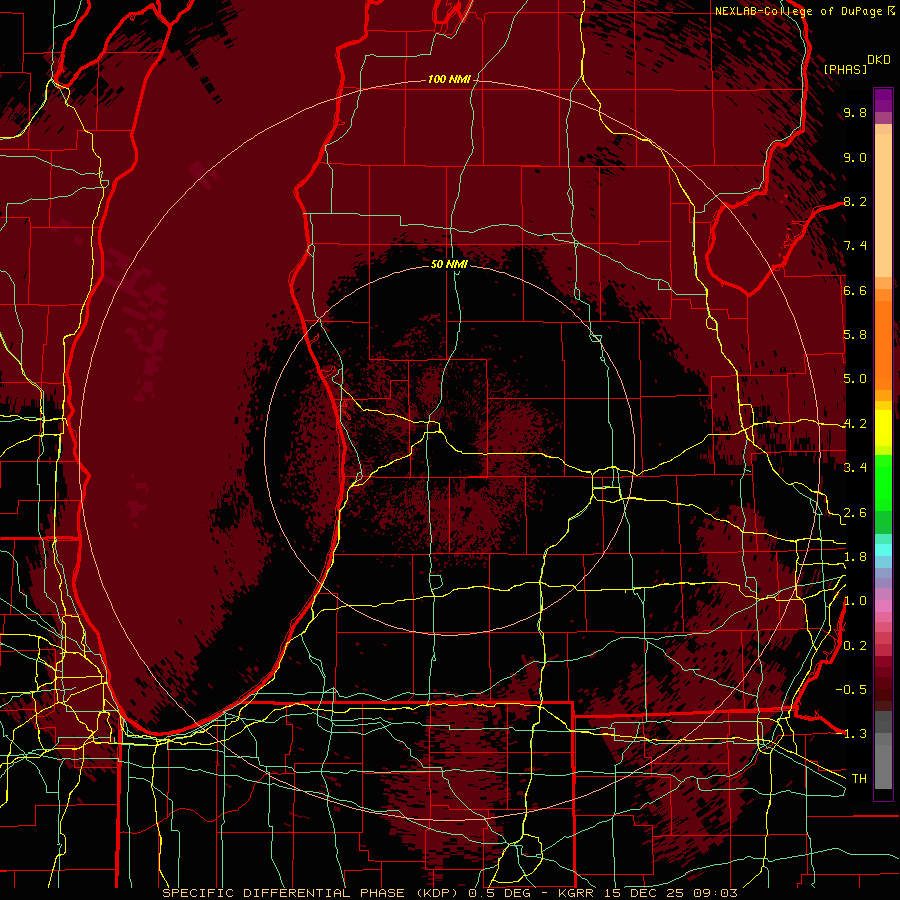Click the '5.8' scale value
The width and height of the screenshot is (900, 900).
point(855,335)
